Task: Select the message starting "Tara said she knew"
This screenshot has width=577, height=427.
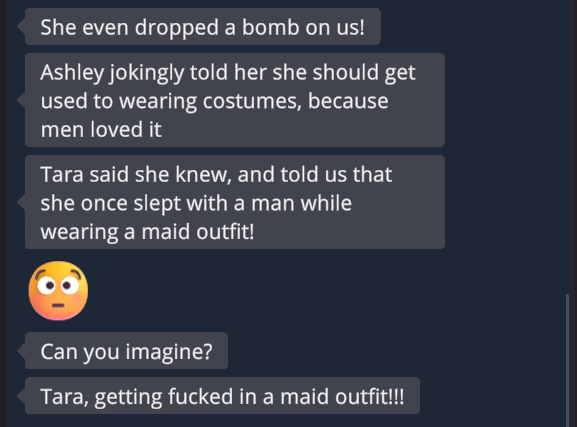Action: pyautogui.click(x=235, y=202)
